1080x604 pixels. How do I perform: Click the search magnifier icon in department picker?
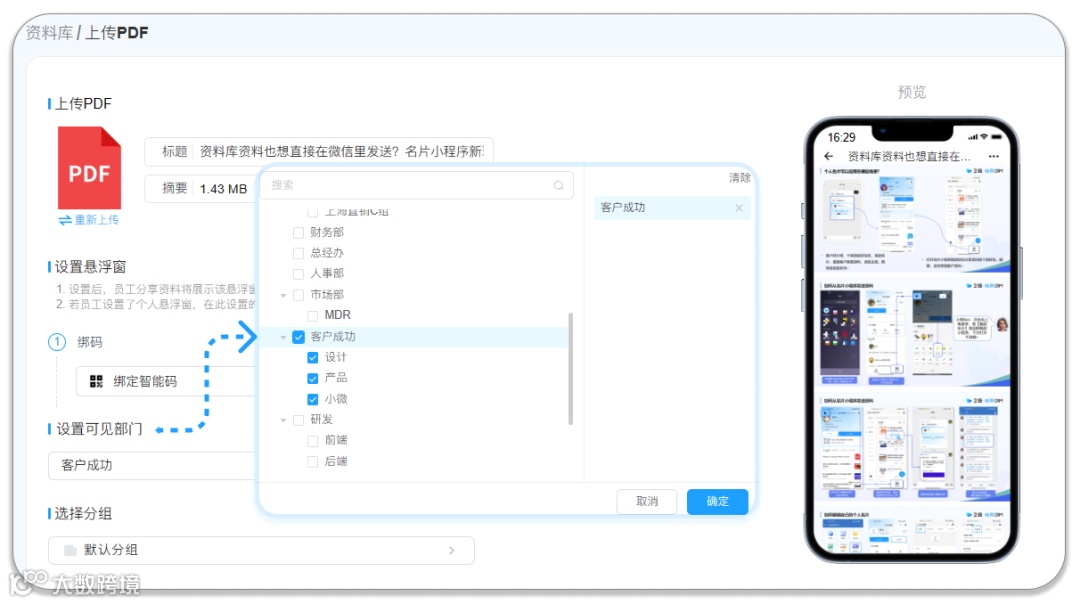(559, 185)
